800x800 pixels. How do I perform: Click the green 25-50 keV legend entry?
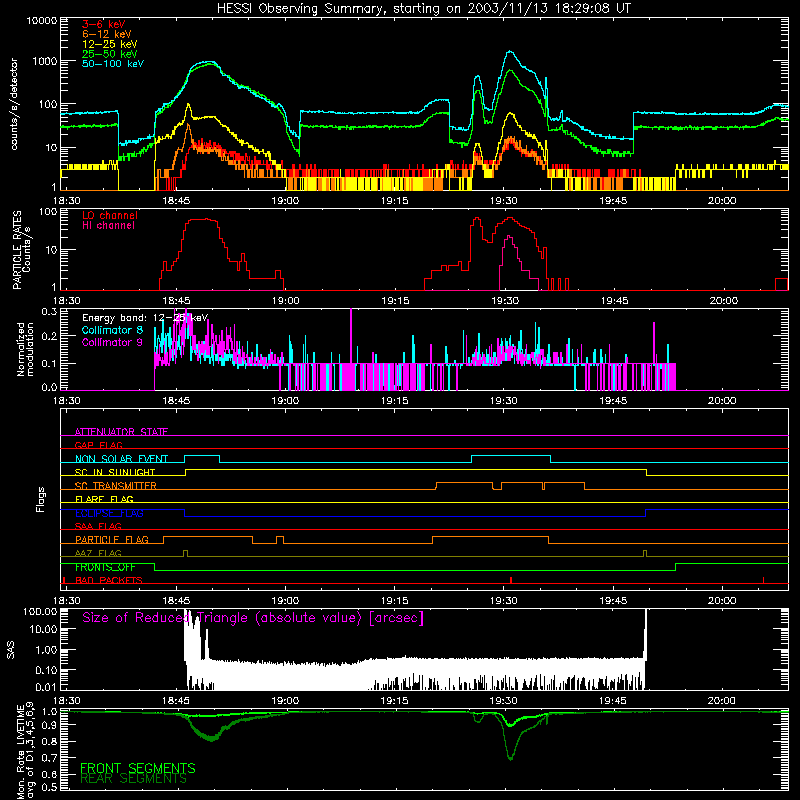tap(109, 54)
